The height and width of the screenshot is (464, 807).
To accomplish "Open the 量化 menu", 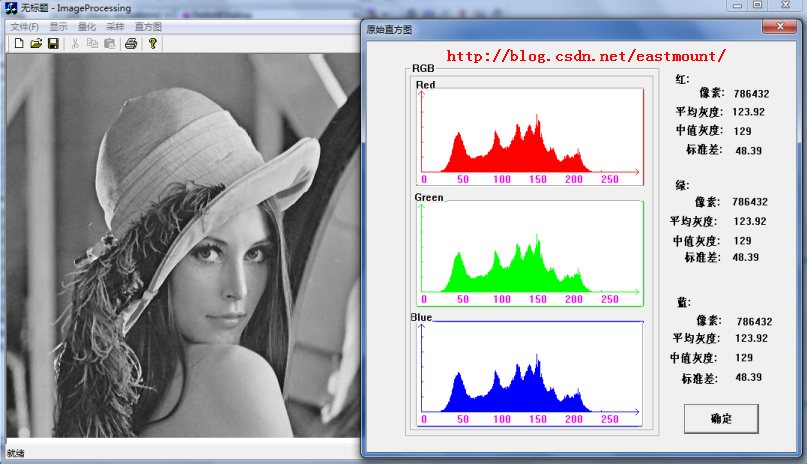I will [86, 27].
